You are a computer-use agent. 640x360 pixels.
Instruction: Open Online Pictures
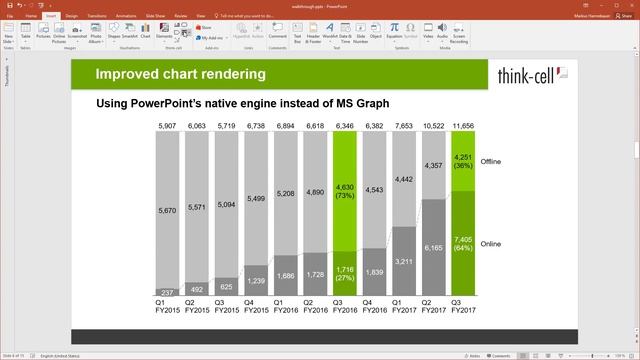click(x=59, y=33)
